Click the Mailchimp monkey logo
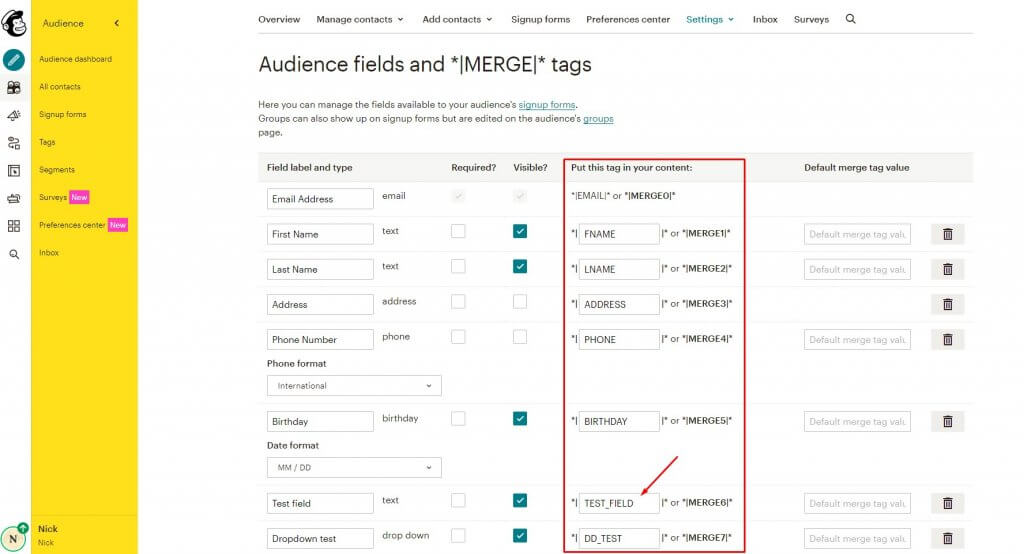This screenshot has height=554, width=1024. point(14,22)
